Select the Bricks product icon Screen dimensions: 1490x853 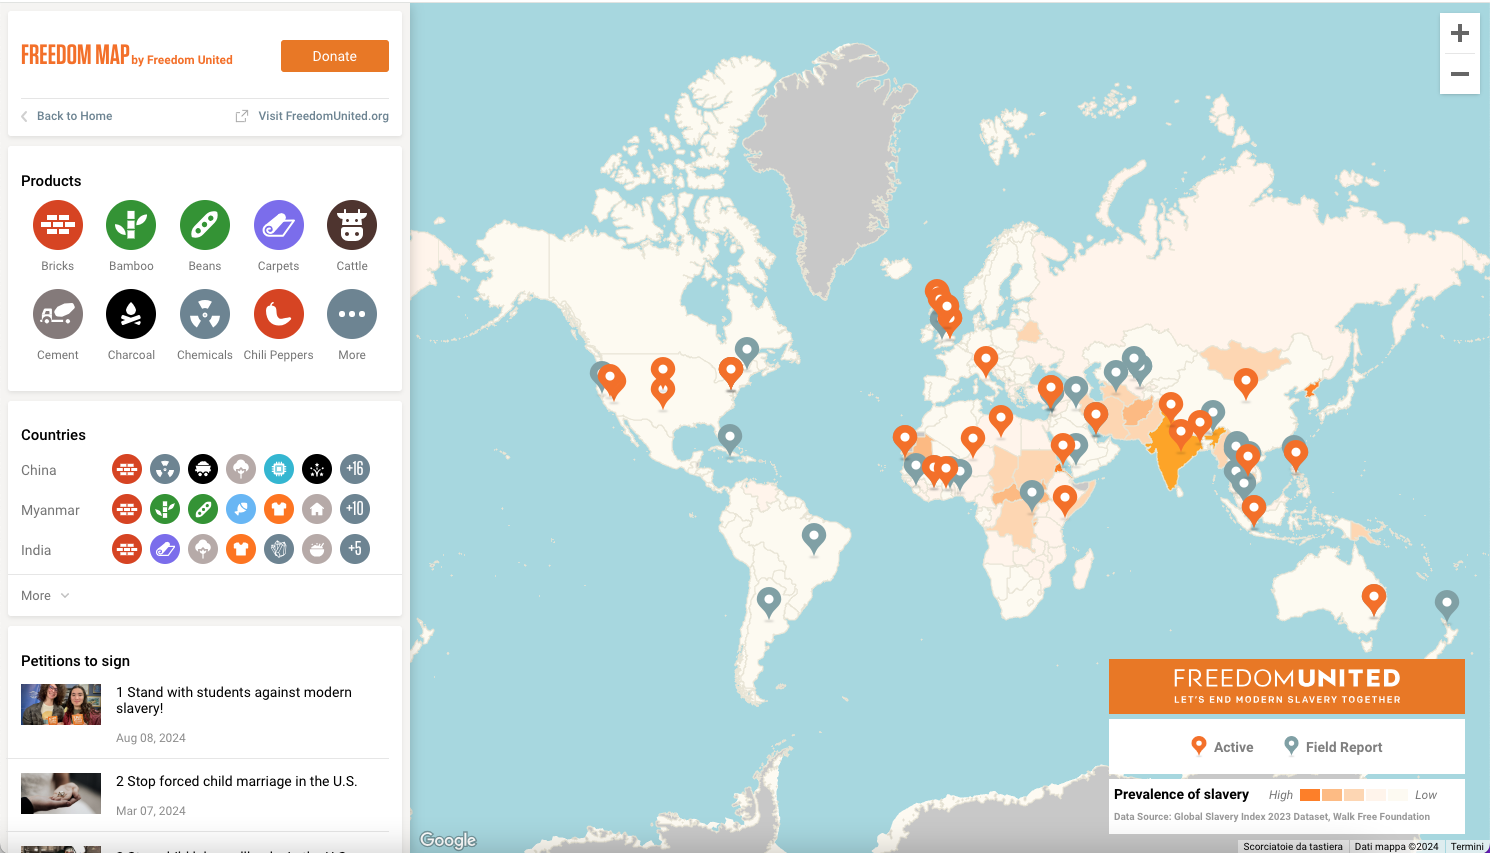pyautogui.click(x=58, y=226)
